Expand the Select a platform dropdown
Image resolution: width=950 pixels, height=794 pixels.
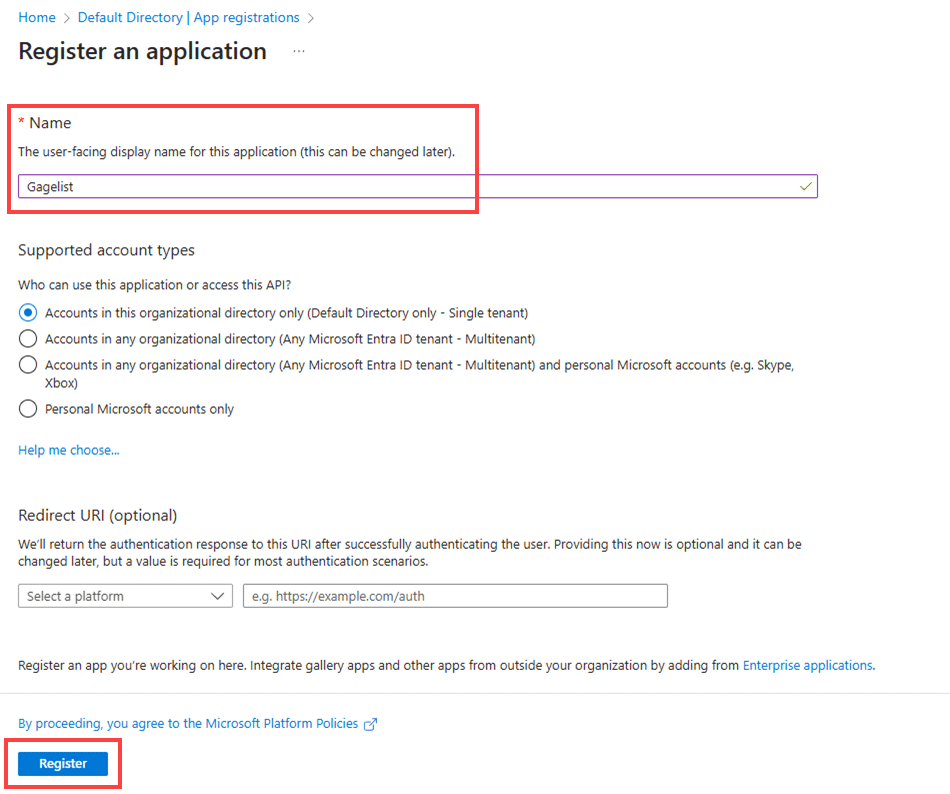(118, 596)
